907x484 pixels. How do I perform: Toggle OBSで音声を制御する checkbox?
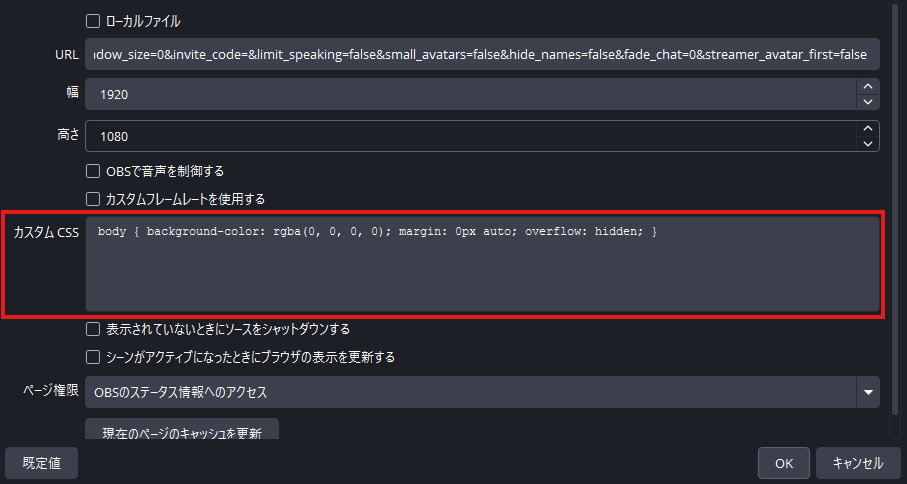click(93, 171)
